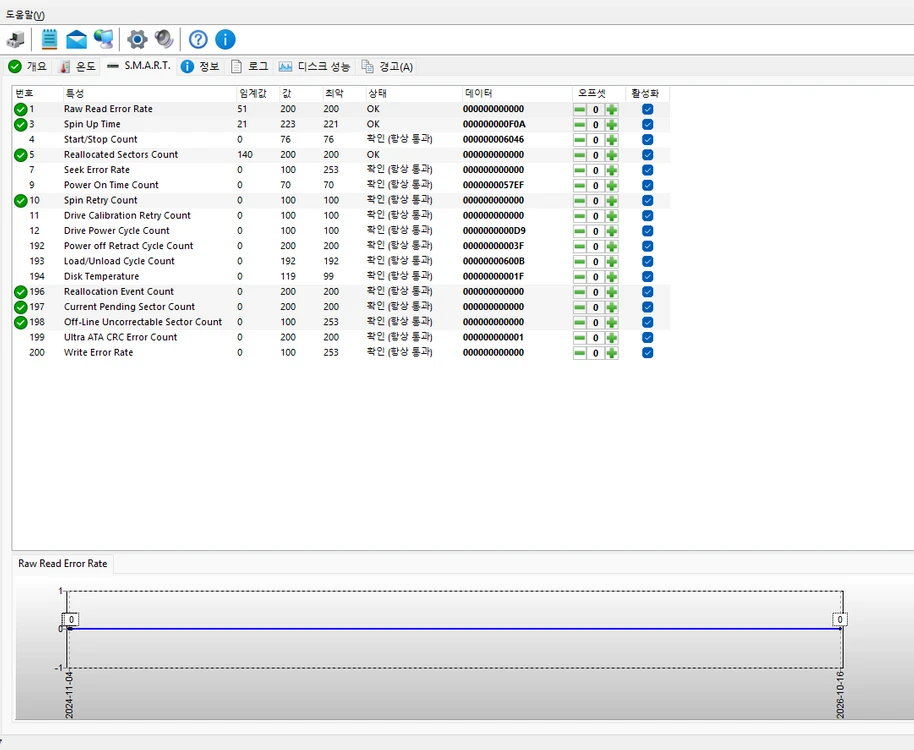Open the 경고(A) tab
Screen dimensions: 914x750
pos(388,66)
